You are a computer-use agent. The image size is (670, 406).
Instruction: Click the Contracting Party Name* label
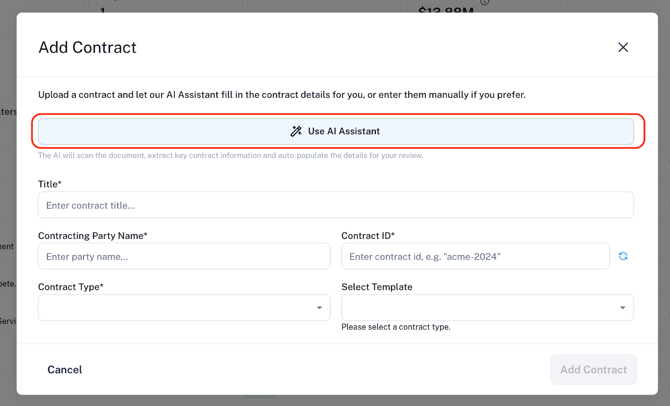tap(92, 236)
